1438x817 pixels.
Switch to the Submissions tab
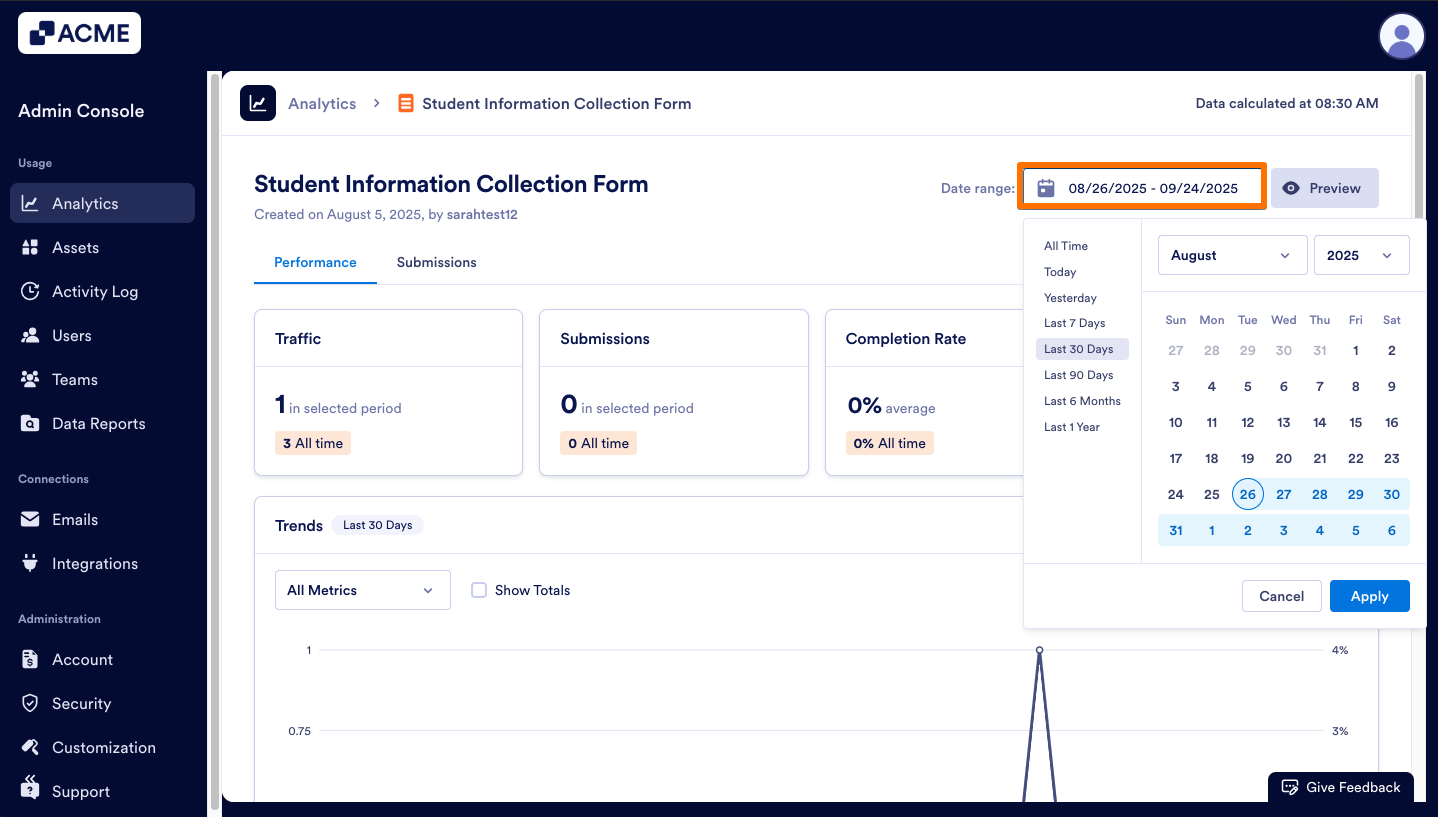[436, 262]
